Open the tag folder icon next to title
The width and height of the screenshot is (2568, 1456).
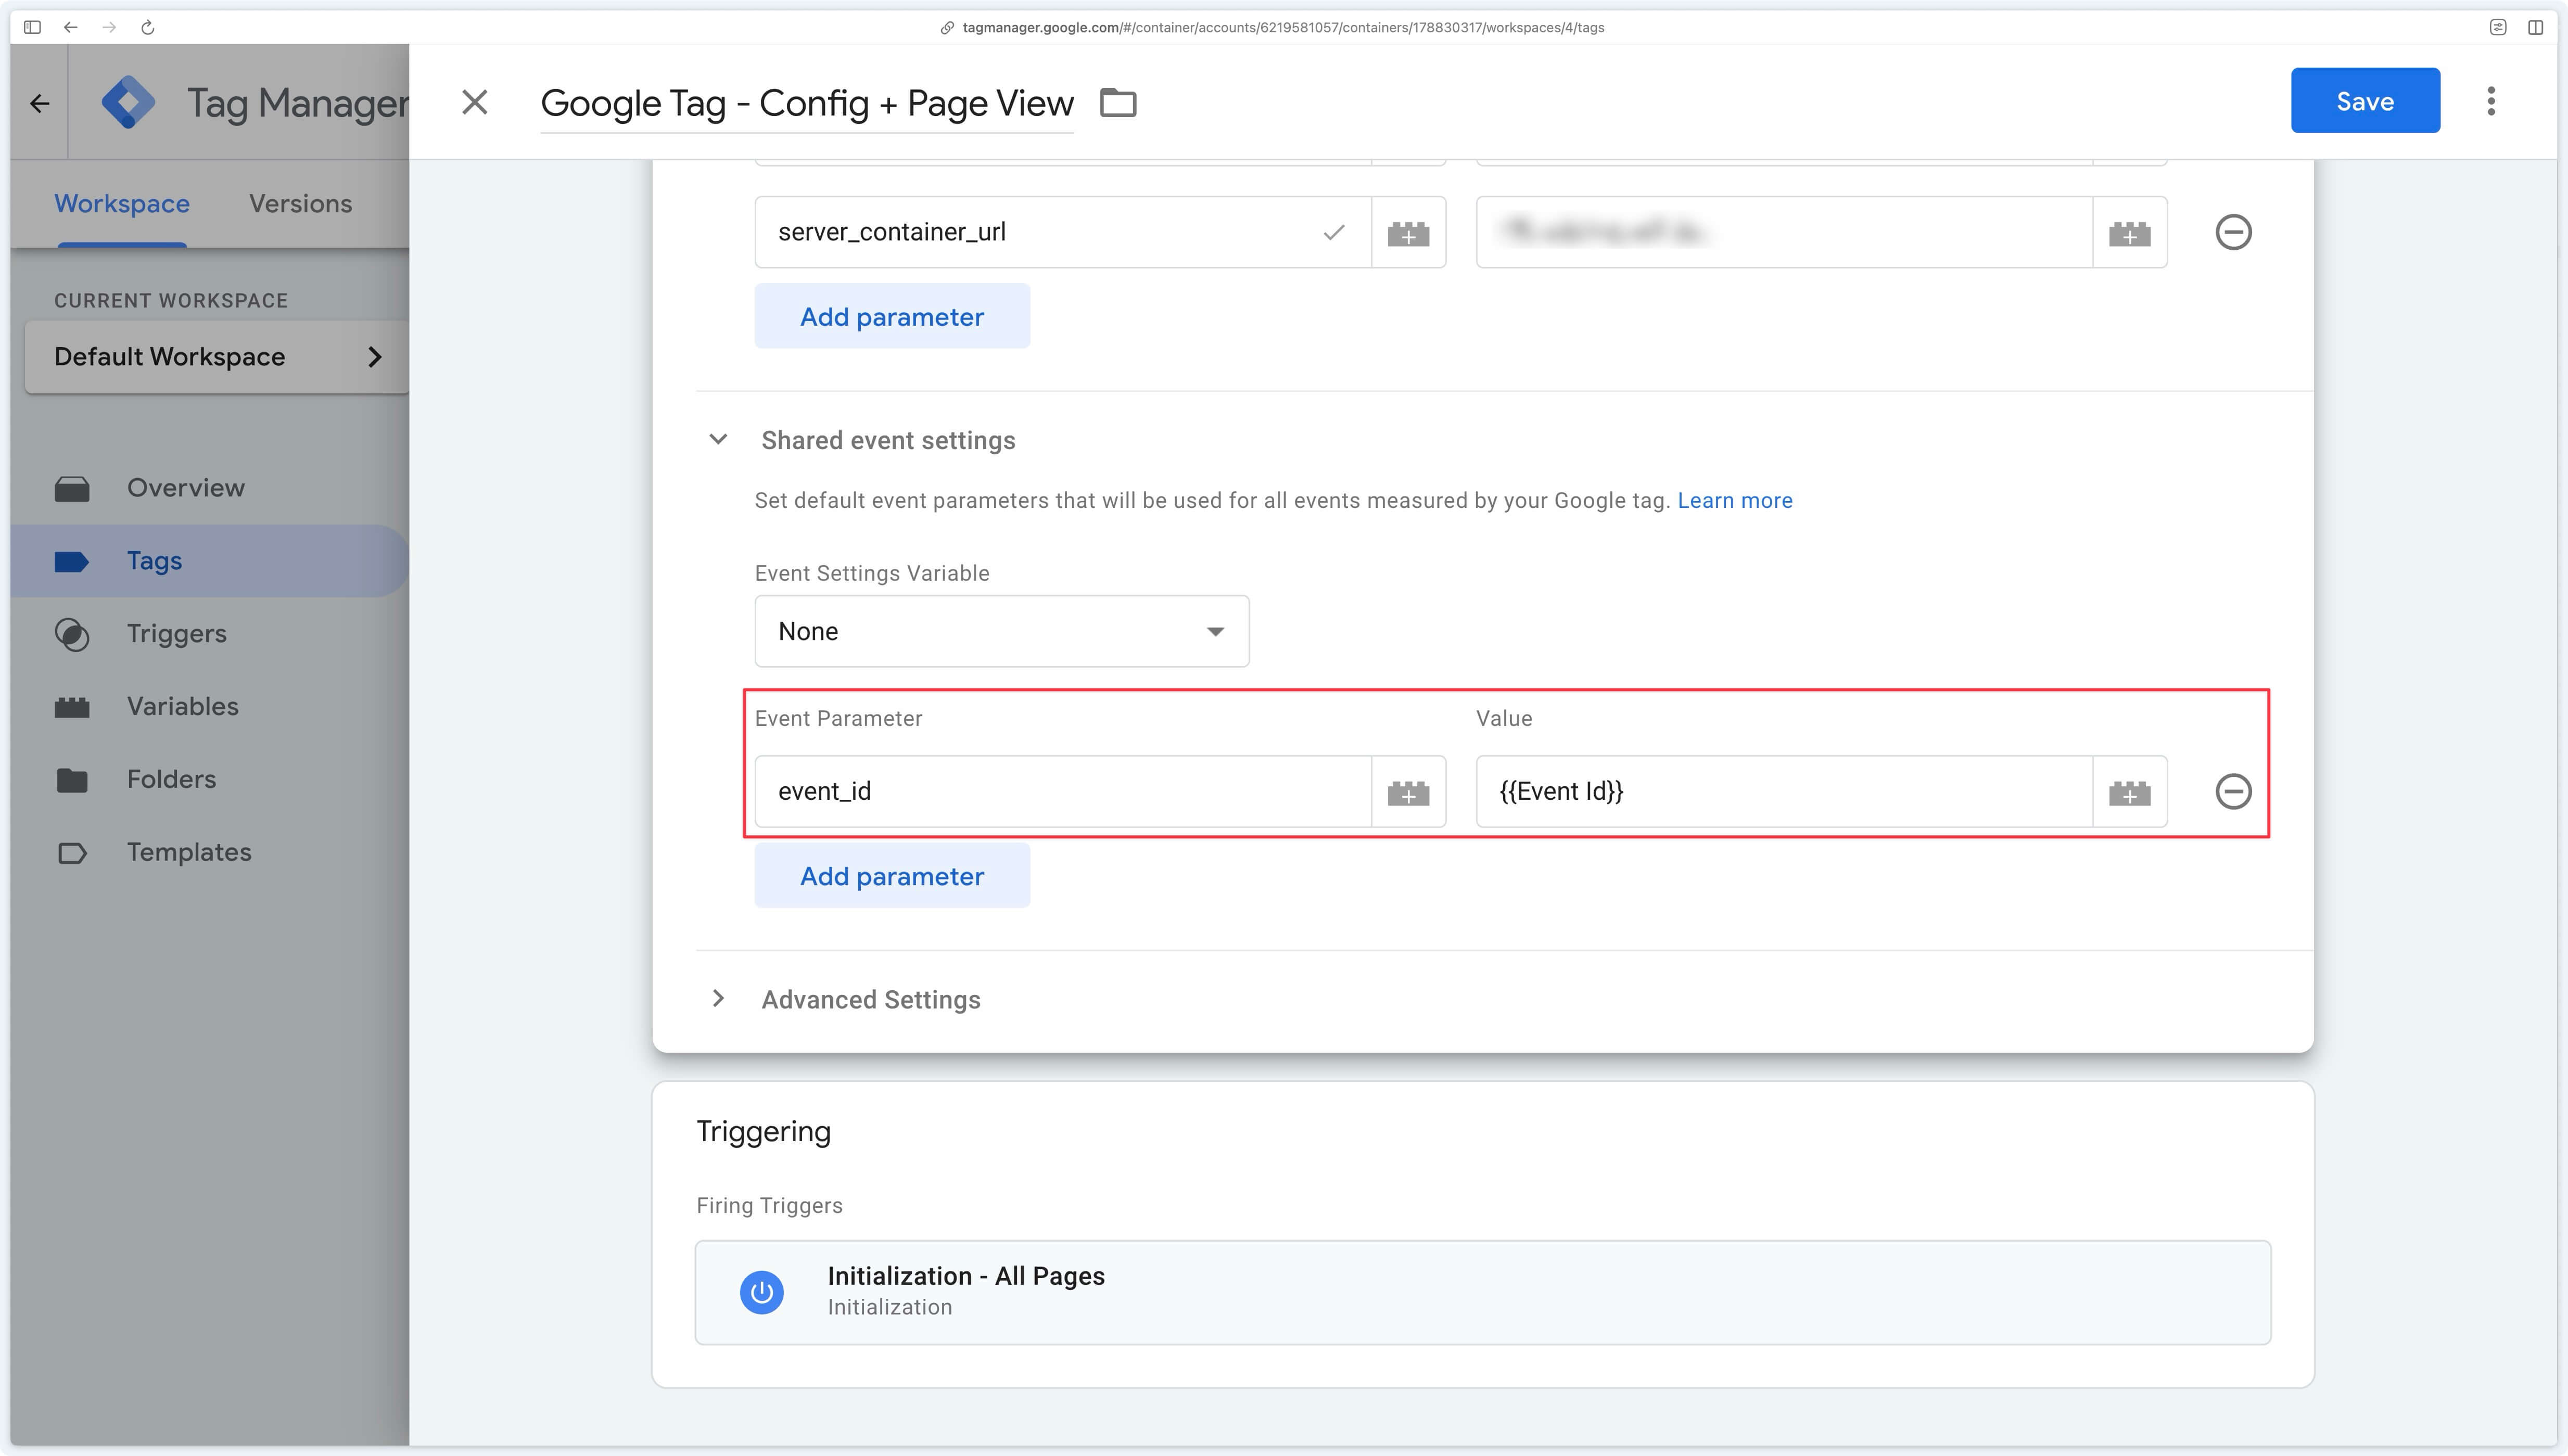click(x=1118, y=103)
